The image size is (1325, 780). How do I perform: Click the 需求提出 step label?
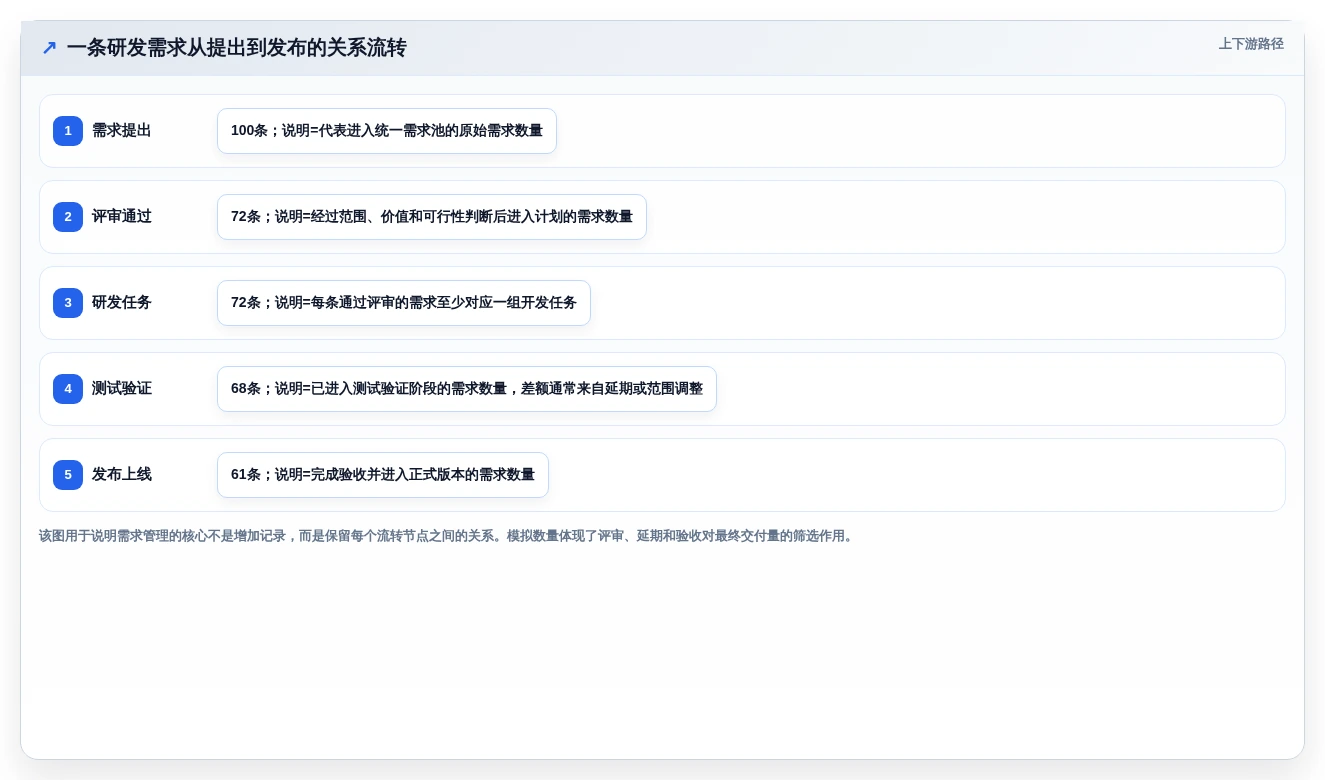tap(122, 131)
